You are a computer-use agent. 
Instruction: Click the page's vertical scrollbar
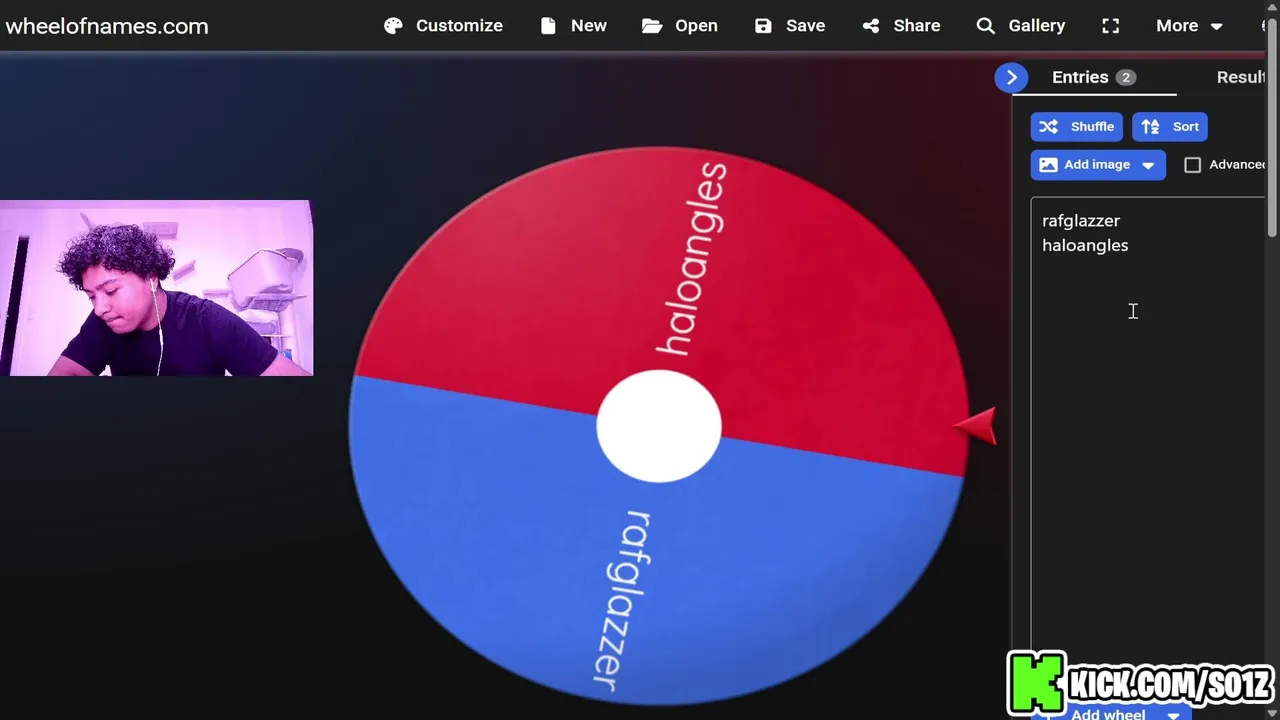tap(1272, 130)
